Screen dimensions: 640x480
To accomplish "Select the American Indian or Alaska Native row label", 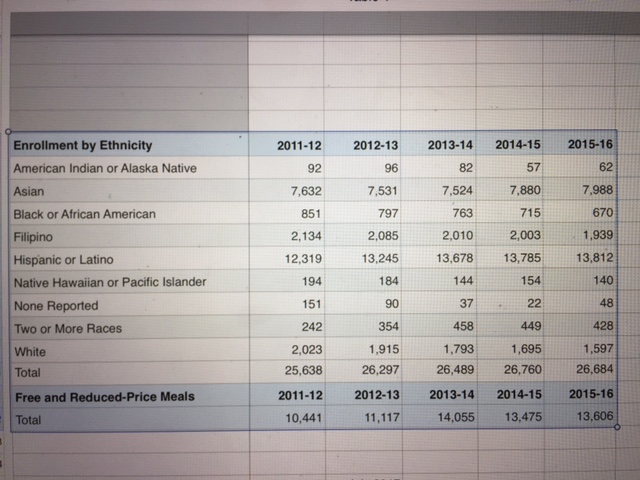I will [105, 168].
